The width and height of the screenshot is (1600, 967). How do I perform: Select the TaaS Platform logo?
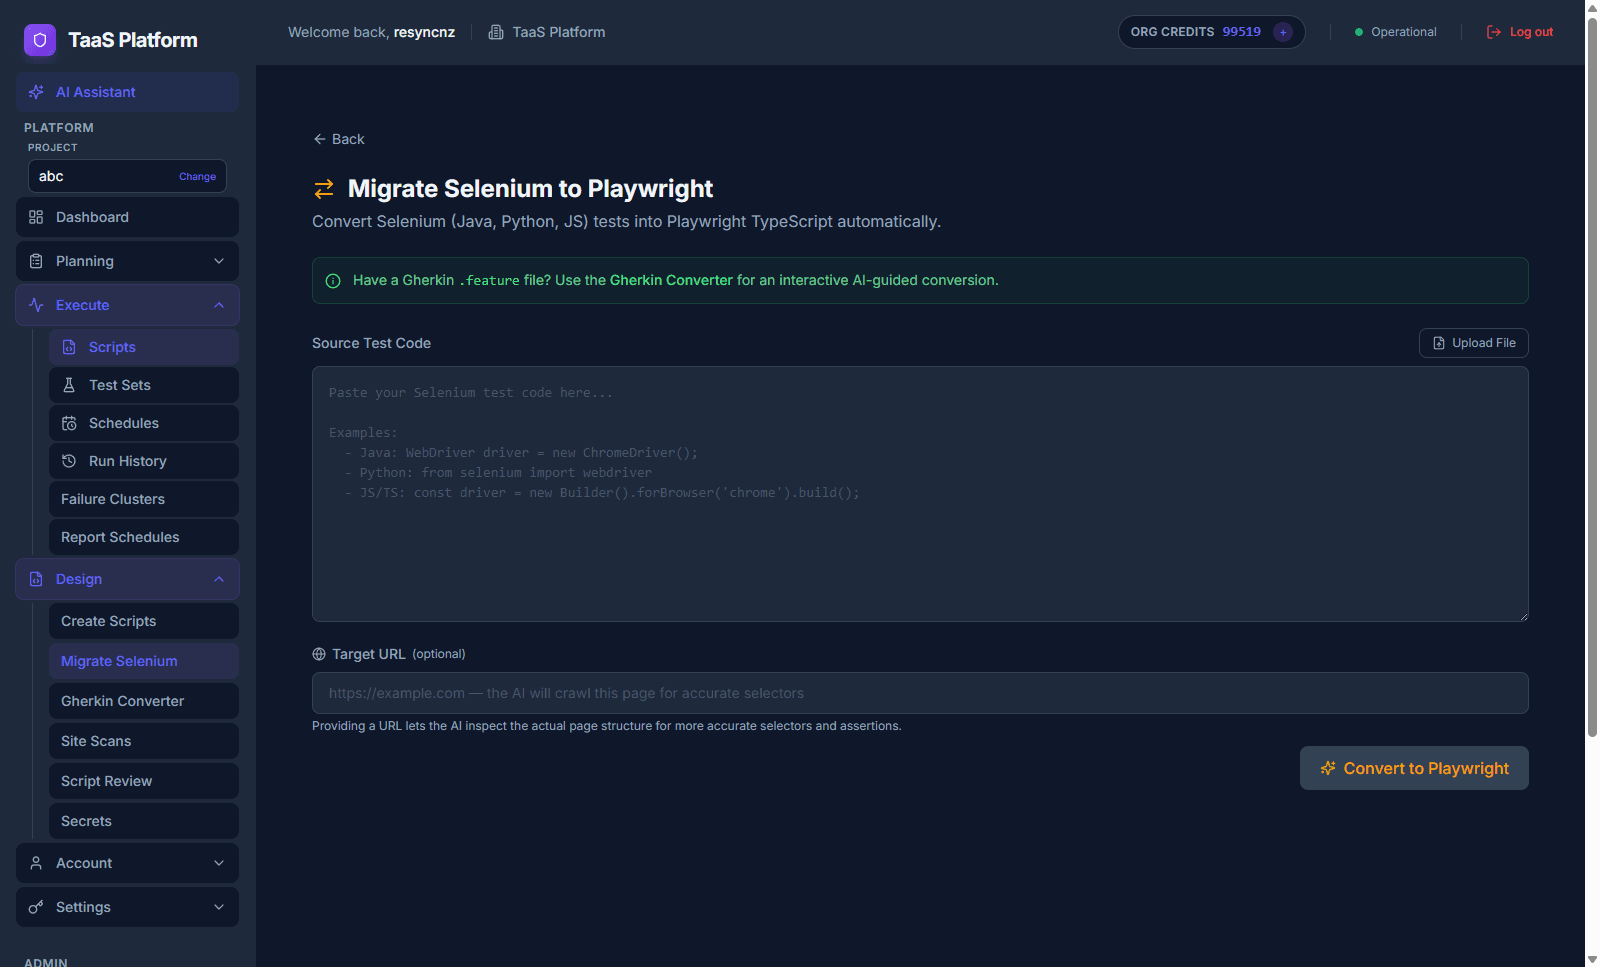tap(40, 40)
